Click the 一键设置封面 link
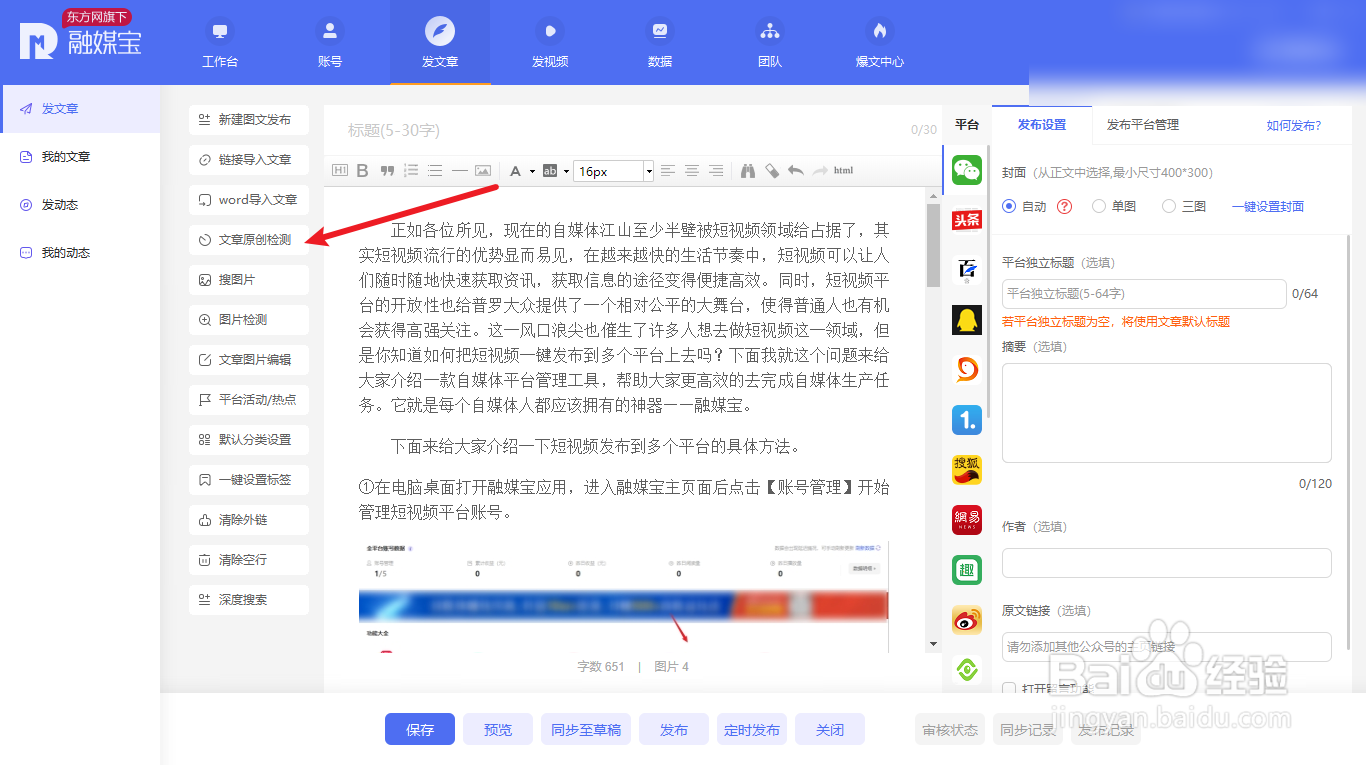1366x765 pixels. point(1268,206)
